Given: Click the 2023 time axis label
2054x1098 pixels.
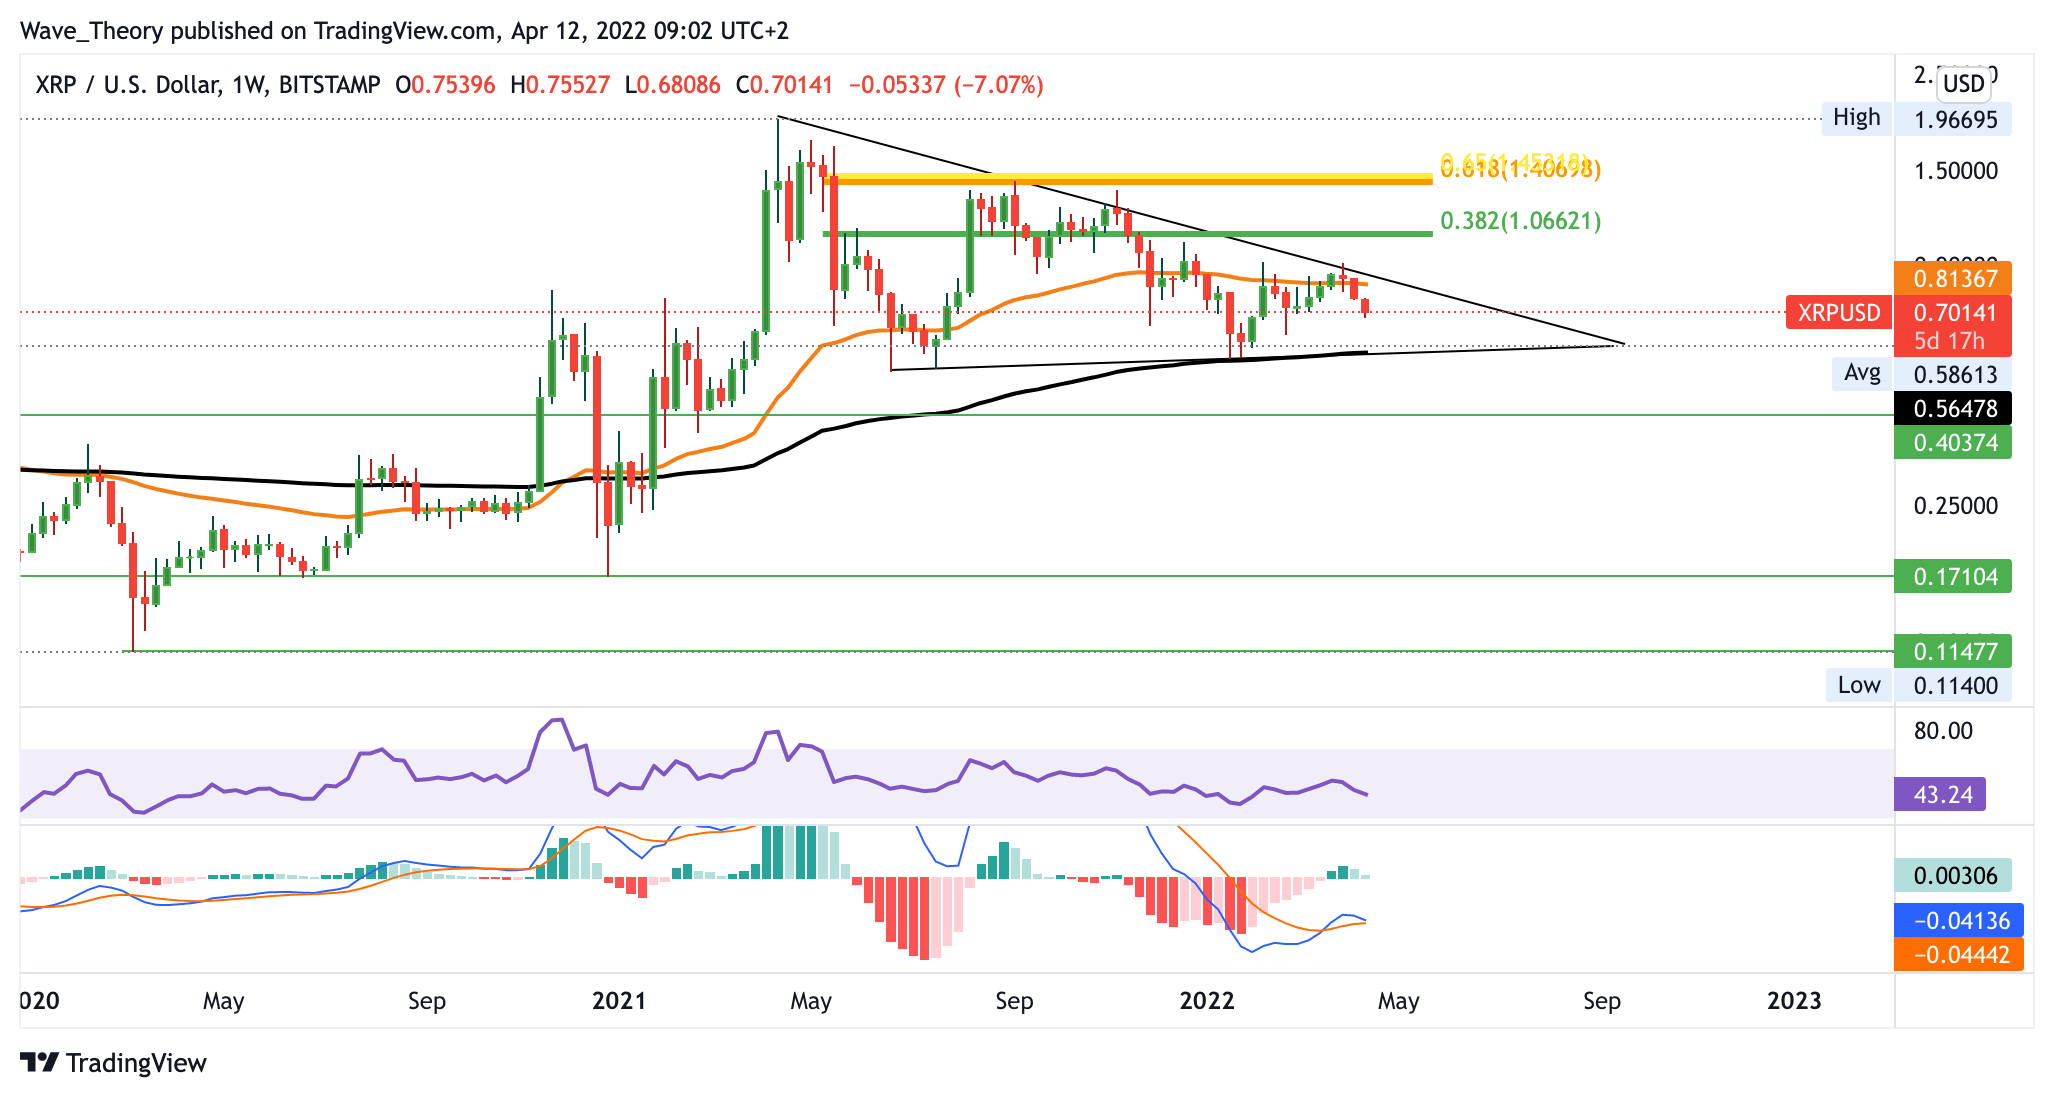Looking at the screenshot, I should tap(1794, 1001).
